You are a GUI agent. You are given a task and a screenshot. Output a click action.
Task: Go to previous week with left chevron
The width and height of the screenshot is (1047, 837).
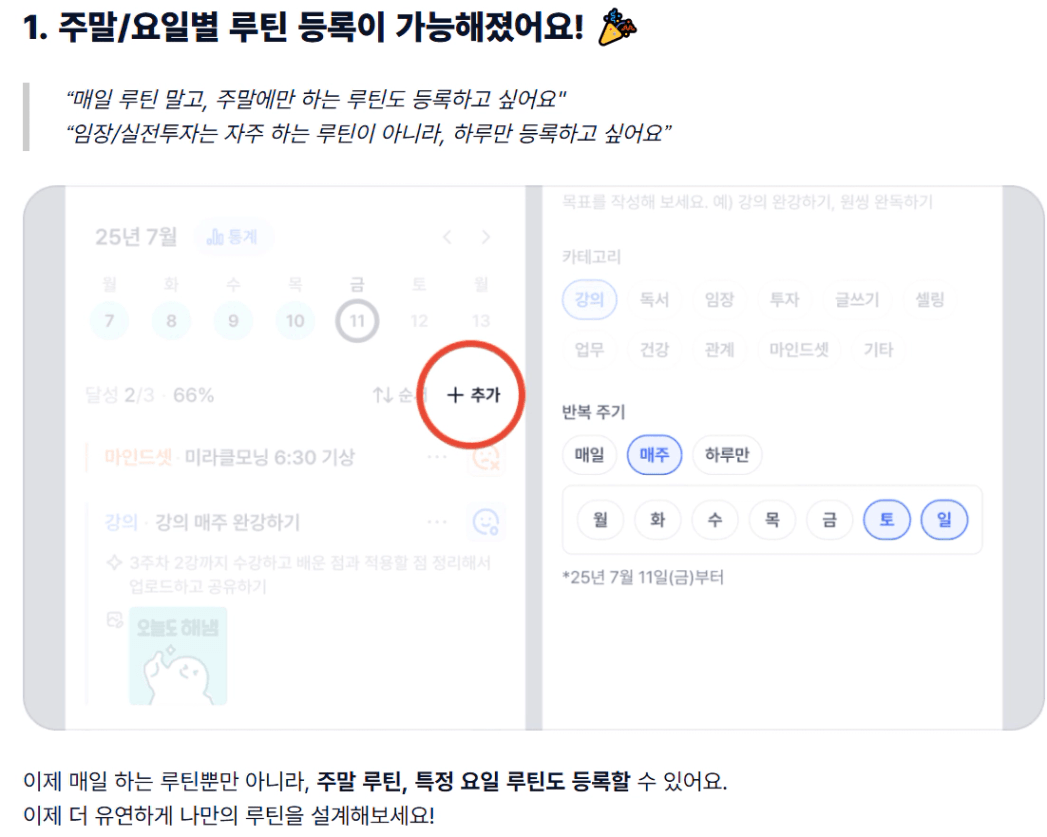coord(447,237)
